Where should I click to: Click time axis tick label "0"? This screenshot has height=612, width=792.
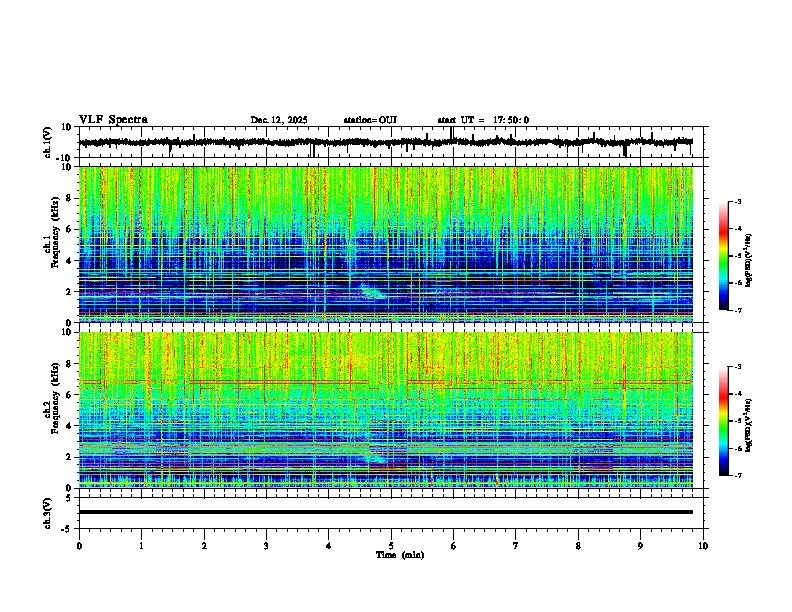[x=79, y=546]
